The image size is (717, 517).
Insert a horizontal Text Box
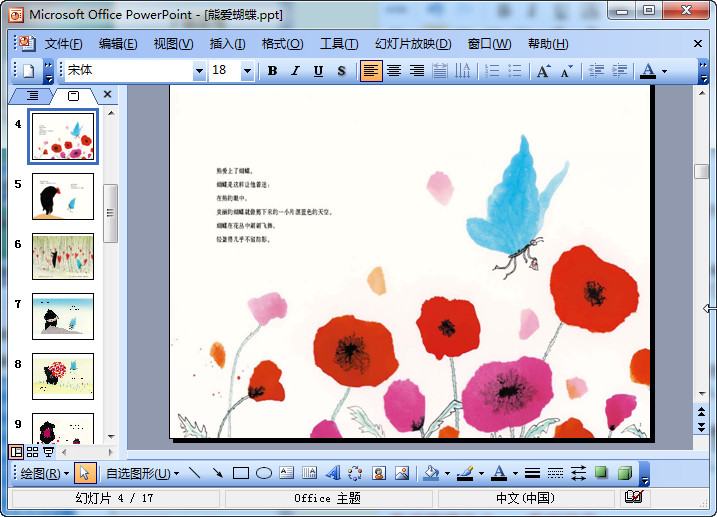point(287,473)
